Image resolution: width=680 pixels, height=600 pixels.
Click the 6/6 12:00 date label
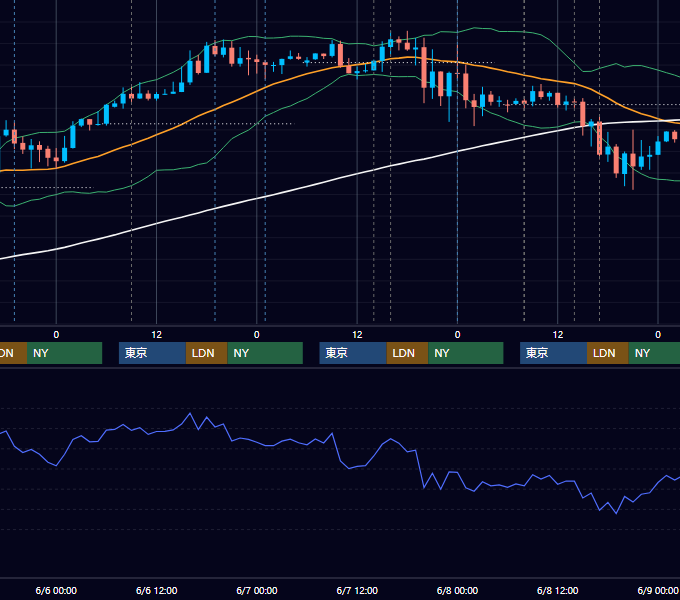157,590
